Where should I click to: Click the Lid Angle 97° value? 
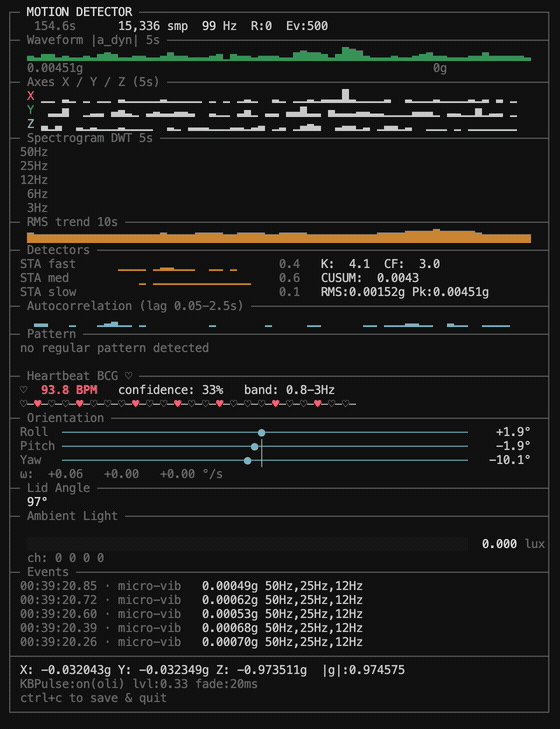[x=38, y=502]
